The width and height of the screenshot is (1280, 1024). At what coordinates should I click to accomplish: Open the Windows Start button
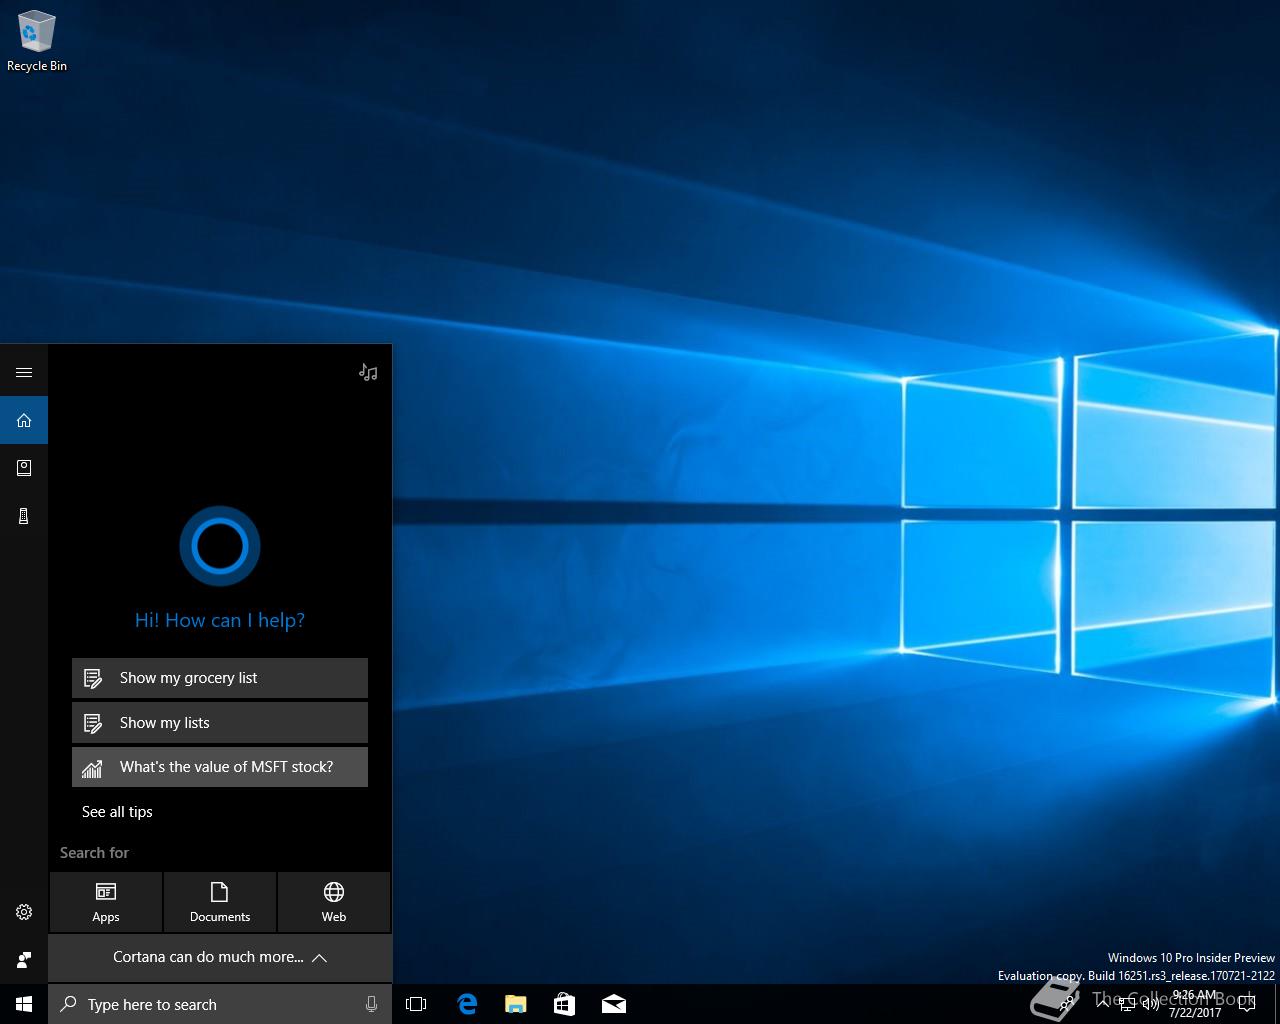click(24, 1004)
